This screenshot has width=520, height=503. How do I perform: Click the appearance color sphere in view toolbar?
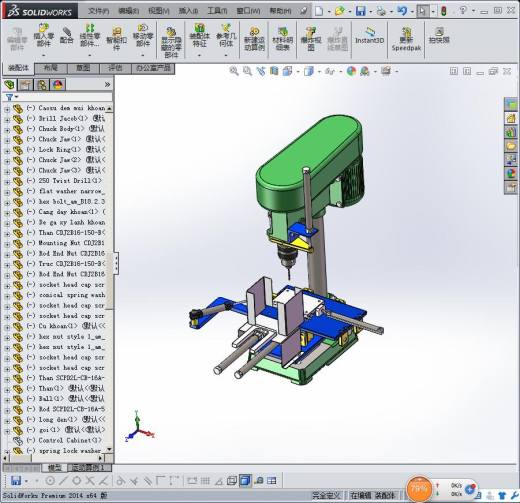[351, 71]
